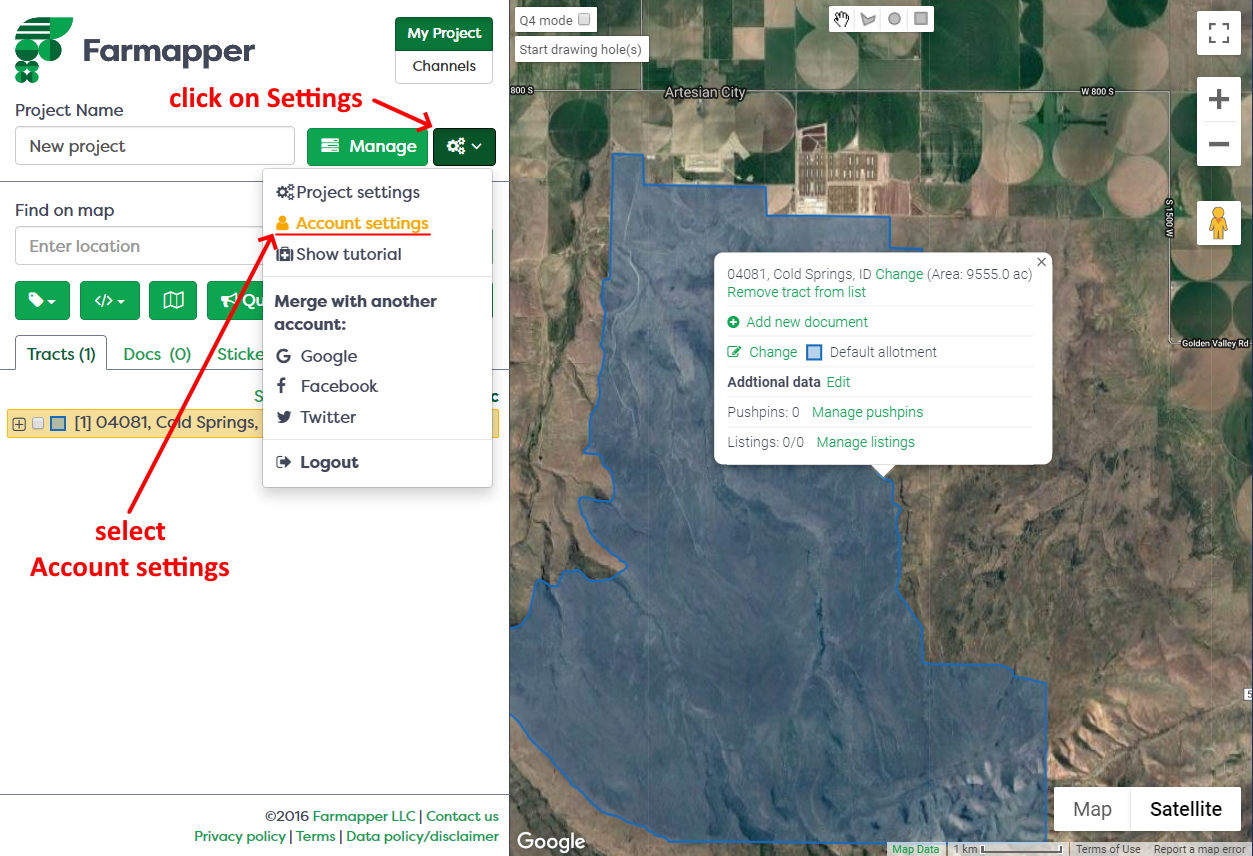
Task: Log out via the Logout entry
Action: tap(317, 462)
